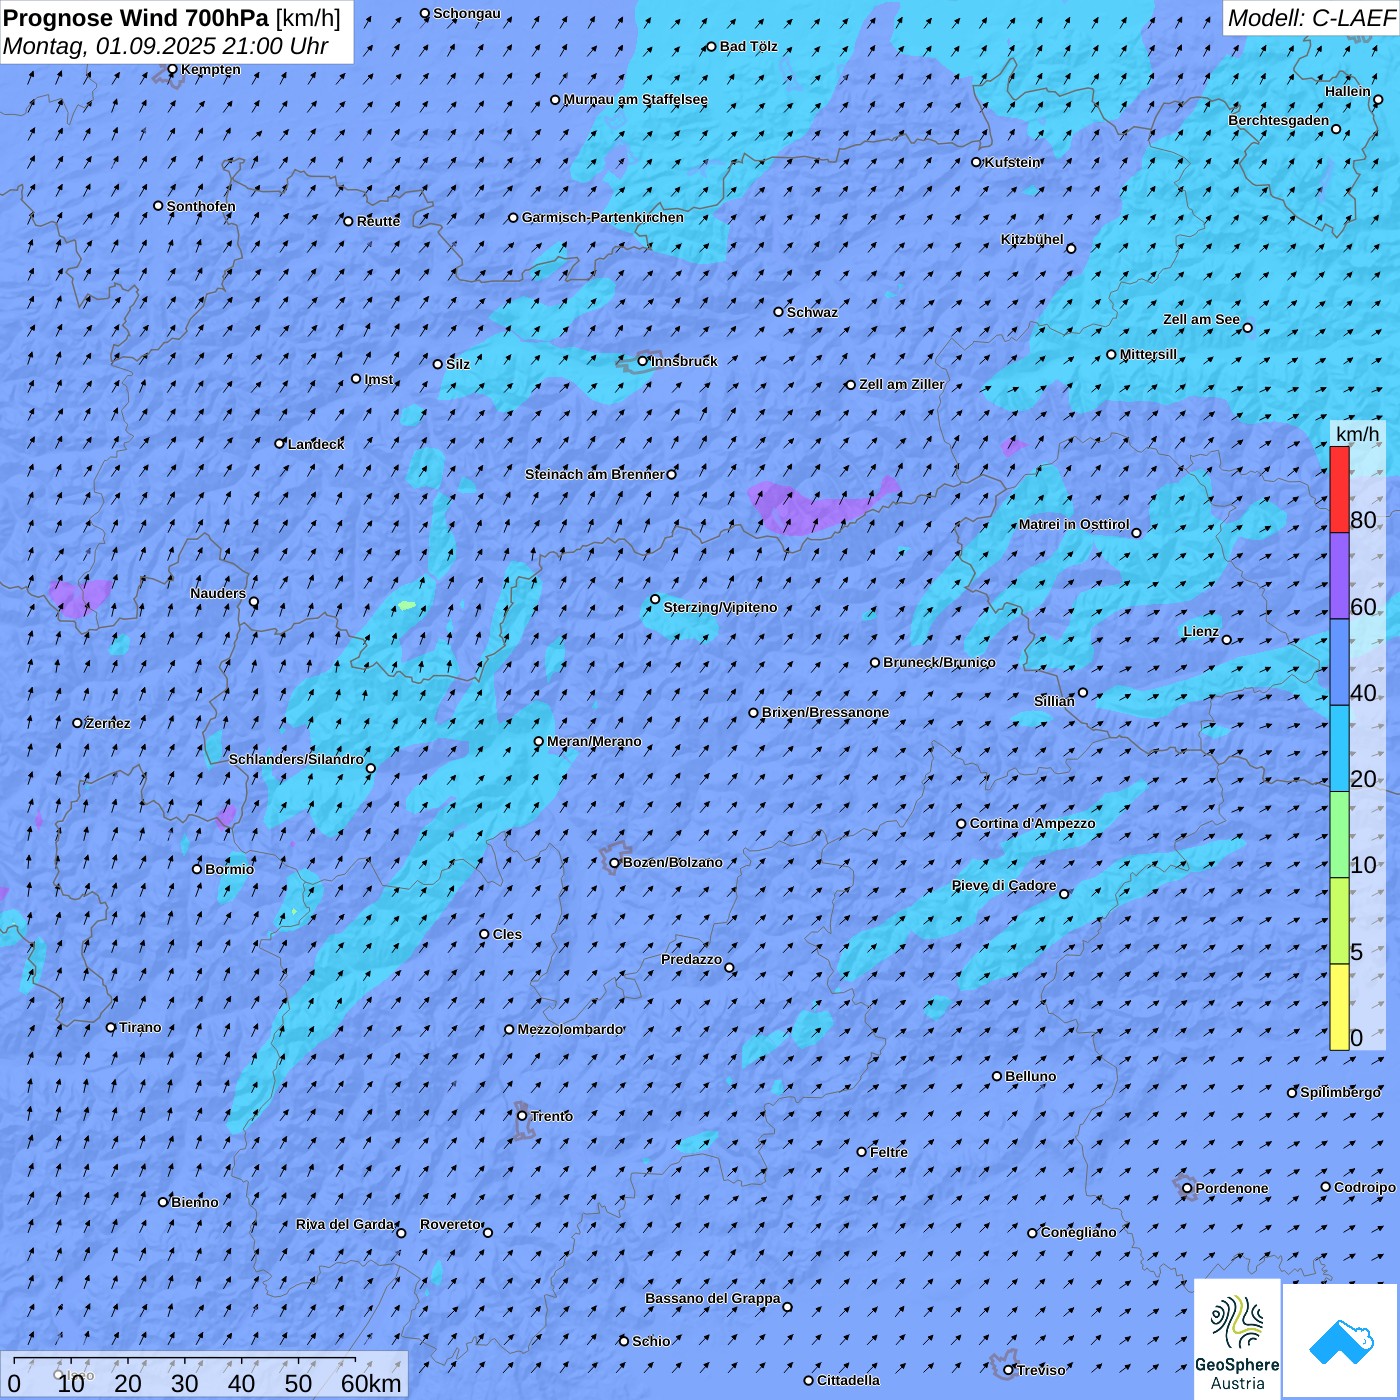This screenshot has height=1400, width=1400.
Task: Click the 'Zernez' label
Action: pyautogui.click(x=108, y=723)
